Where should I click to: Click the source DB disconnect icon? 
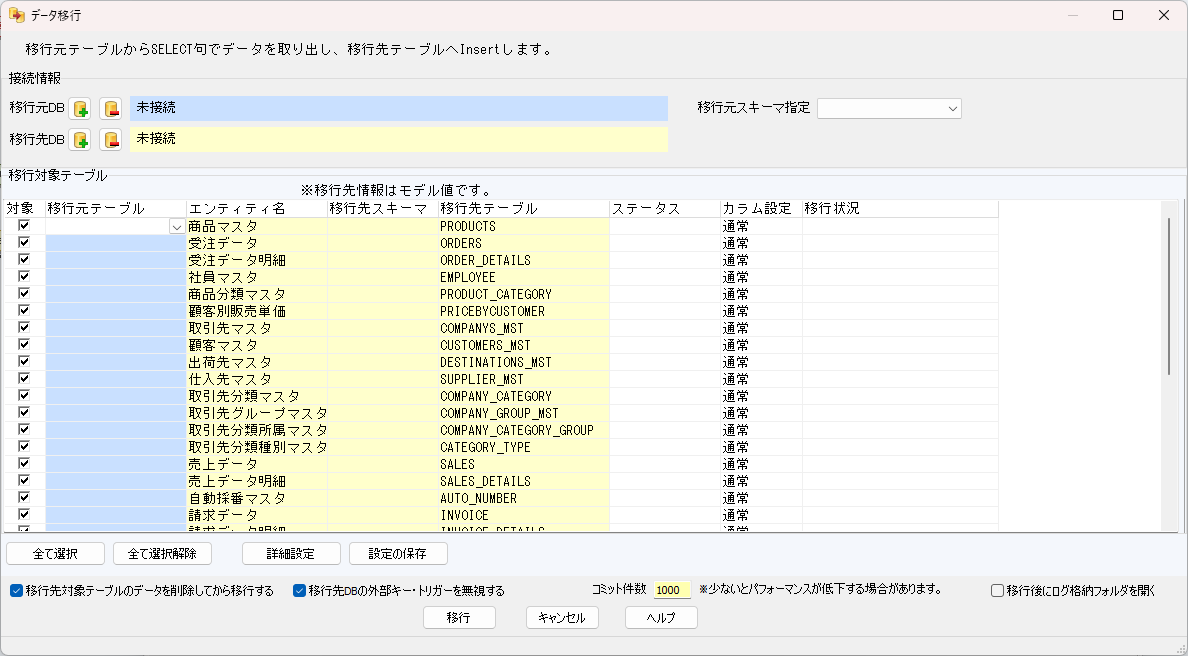tap(111, 108)
